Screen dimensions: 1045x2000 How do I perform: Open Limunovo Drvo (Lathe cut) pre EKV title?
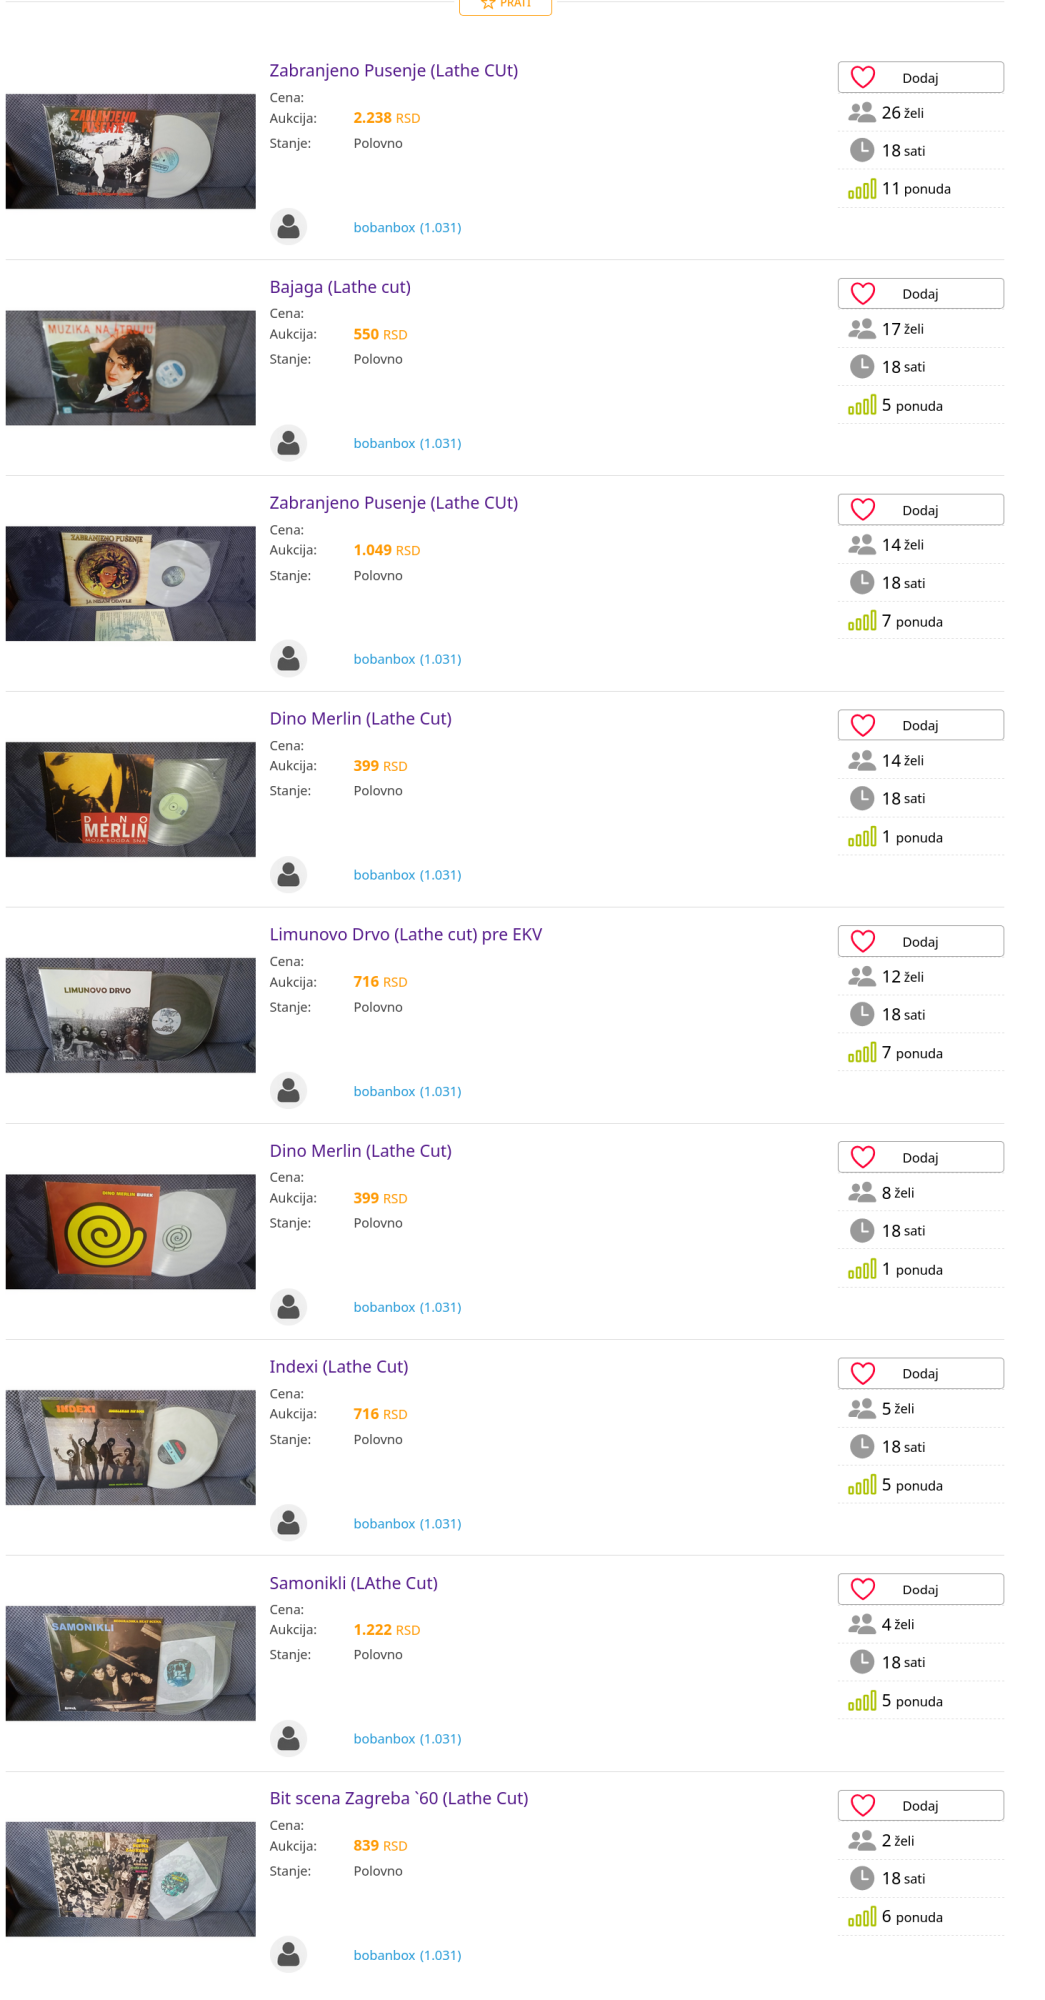point(405,934)
